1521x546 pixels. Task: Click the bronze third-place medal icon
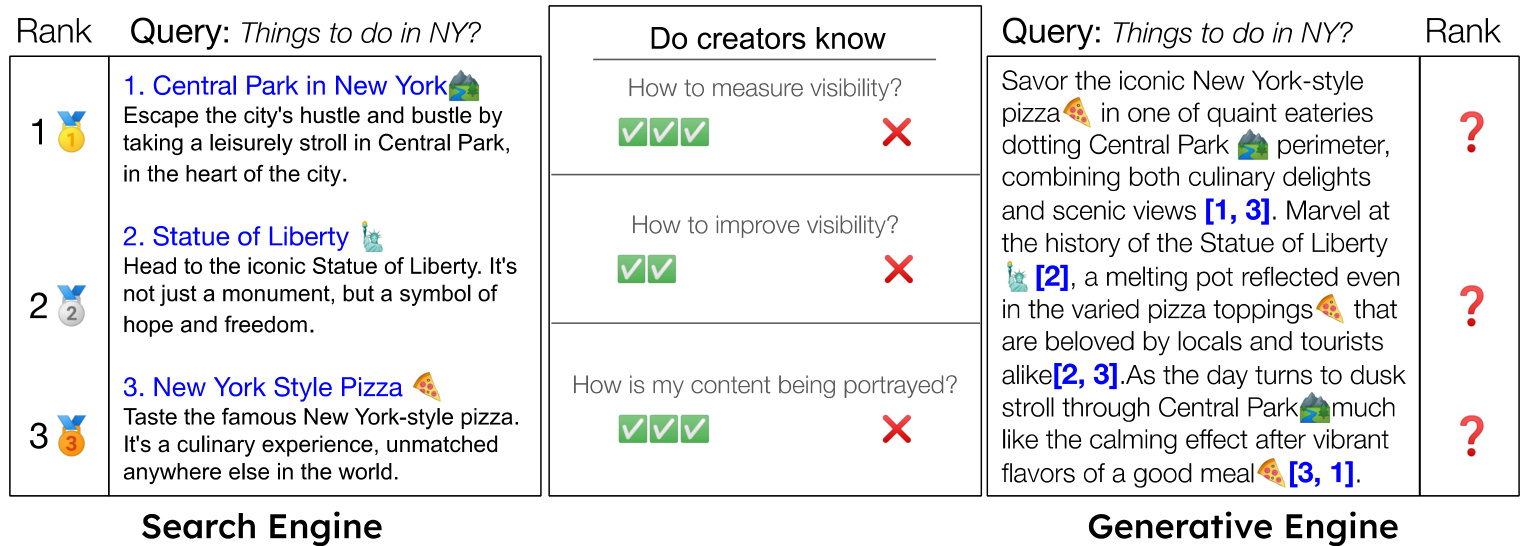(x=72, y=436)
